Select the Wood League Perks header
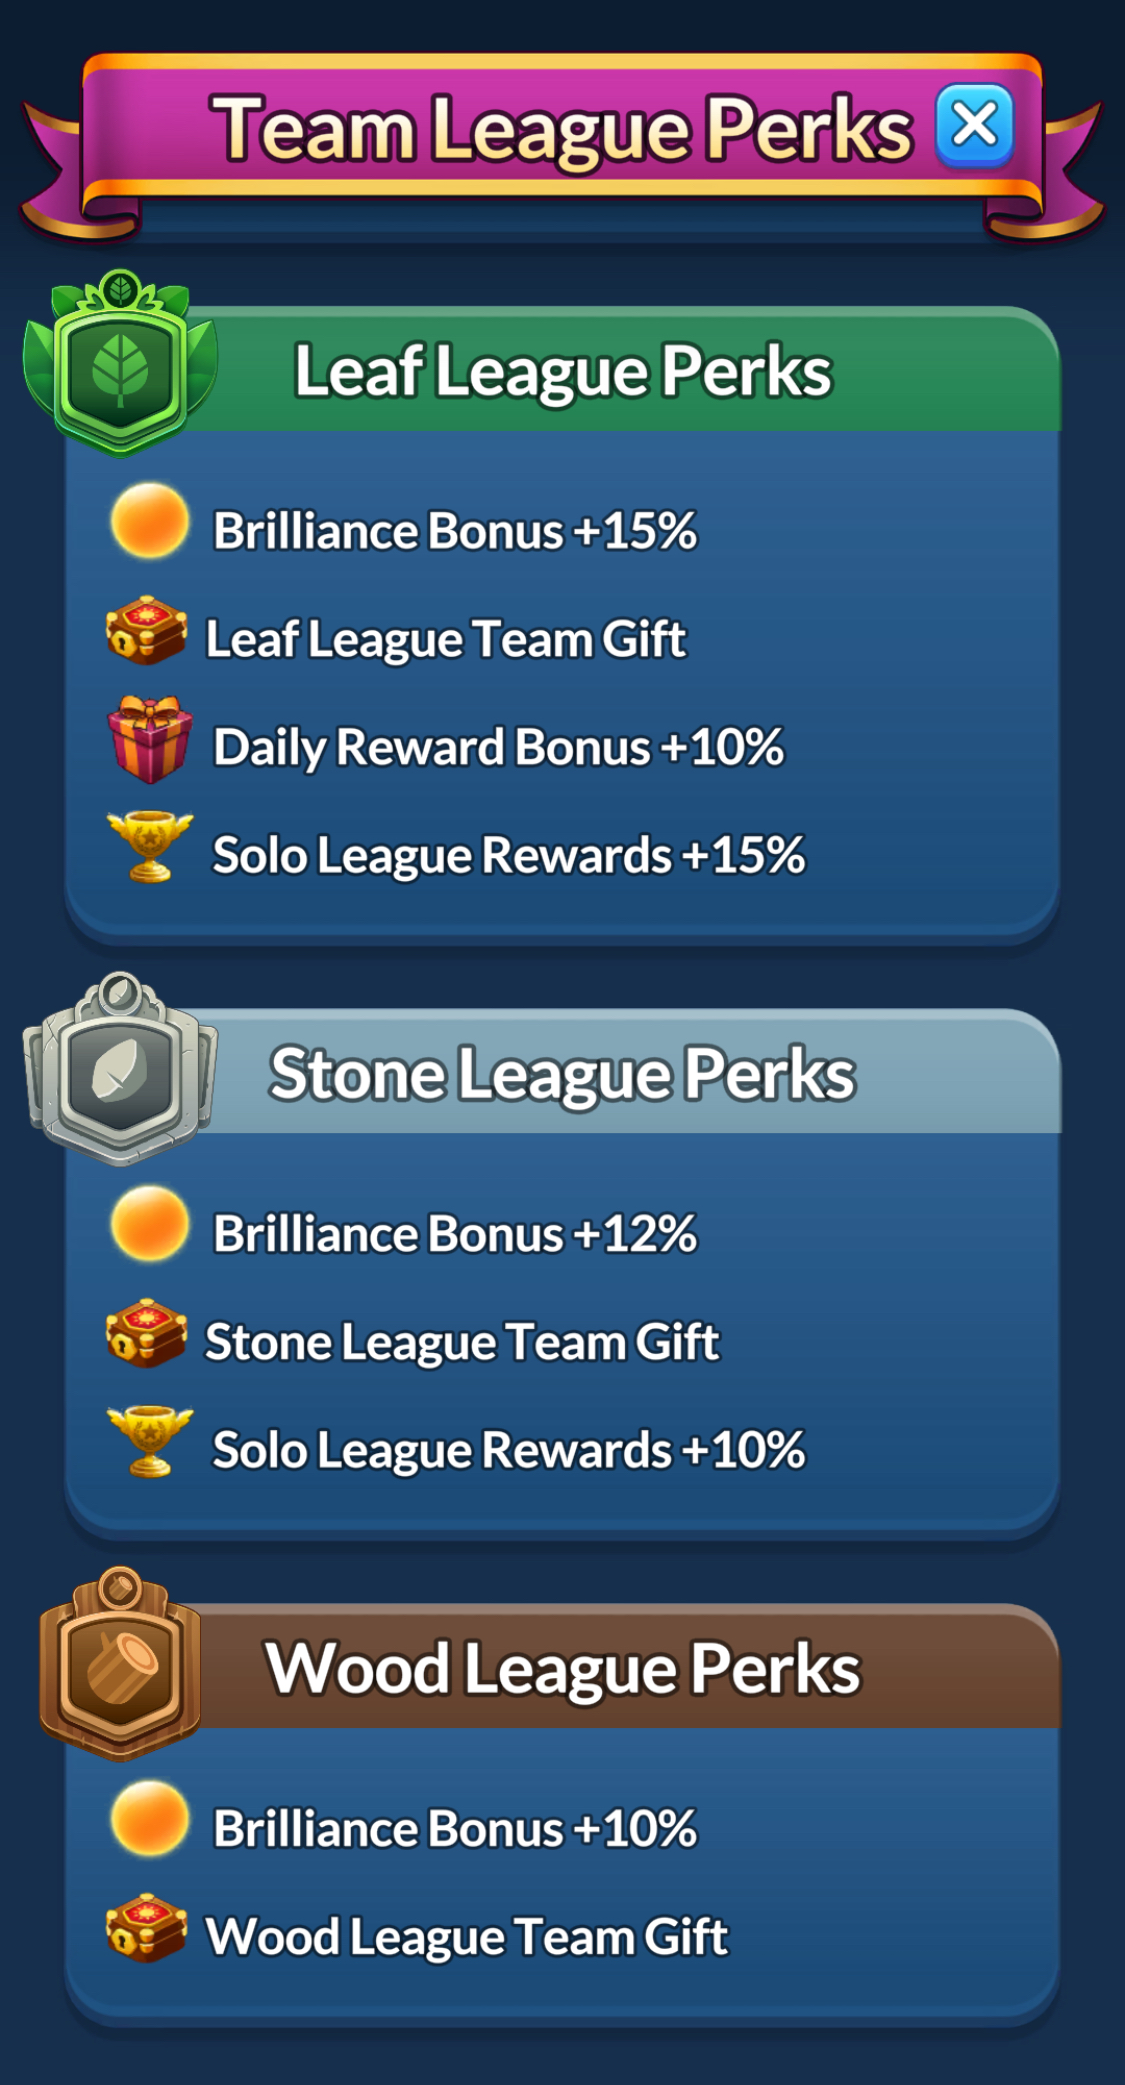This screenshot has width=1125, height=2085. pos(562,1669)
